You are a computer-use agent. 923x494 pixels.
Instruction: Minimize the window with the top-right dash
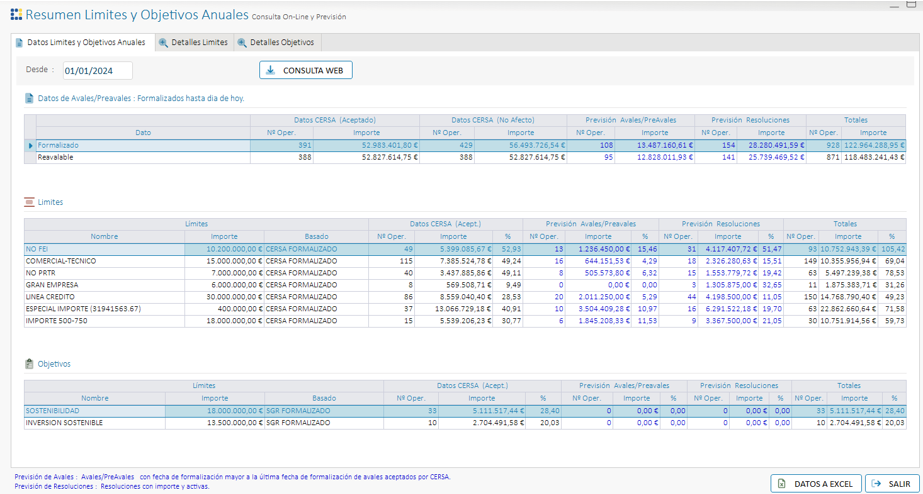[895, 6]
